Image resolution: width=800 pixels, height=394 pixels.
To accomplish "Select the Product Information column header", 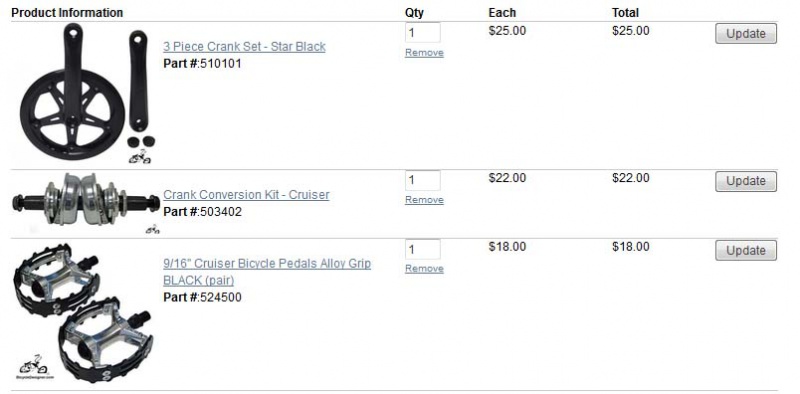I will [x=67, y=13].
